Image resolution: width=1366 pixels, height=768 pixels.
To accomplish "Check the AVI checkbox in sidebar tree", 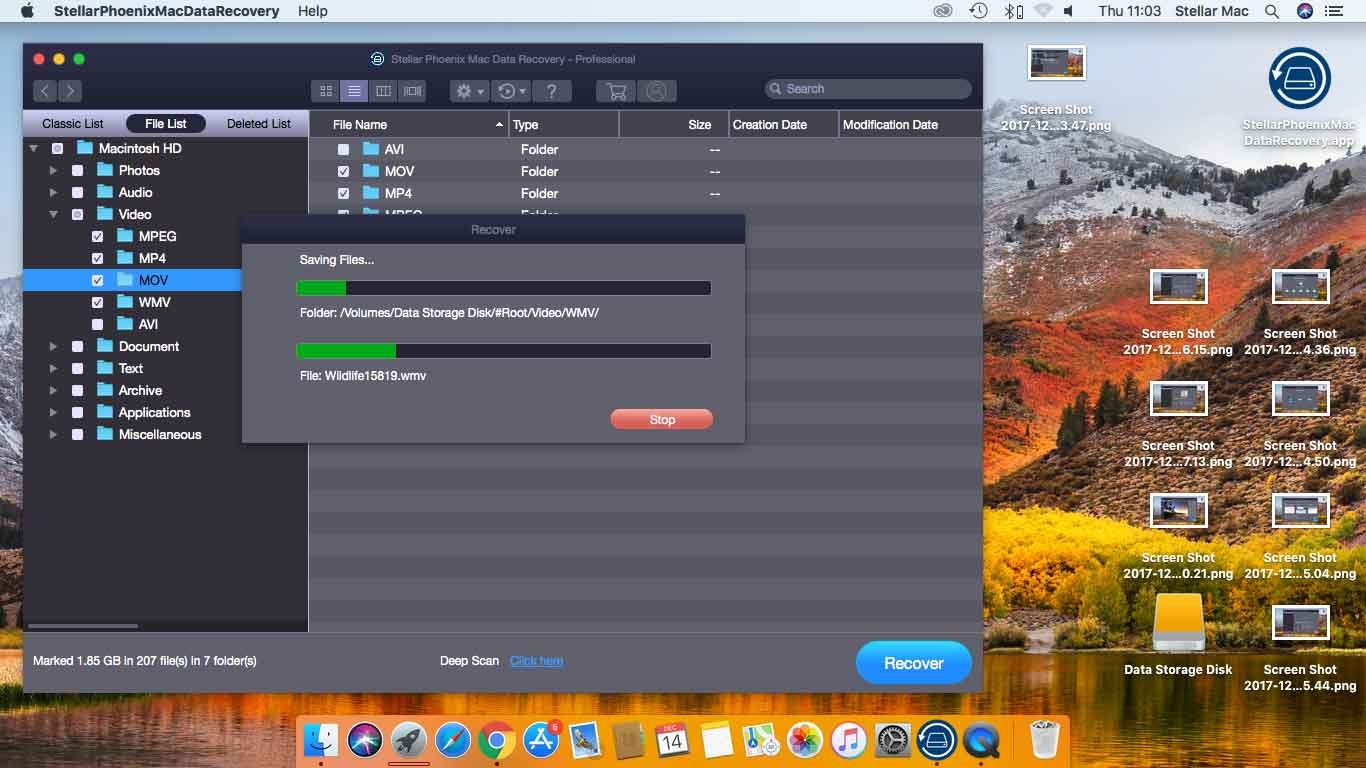I will click(x=97, y=324).
